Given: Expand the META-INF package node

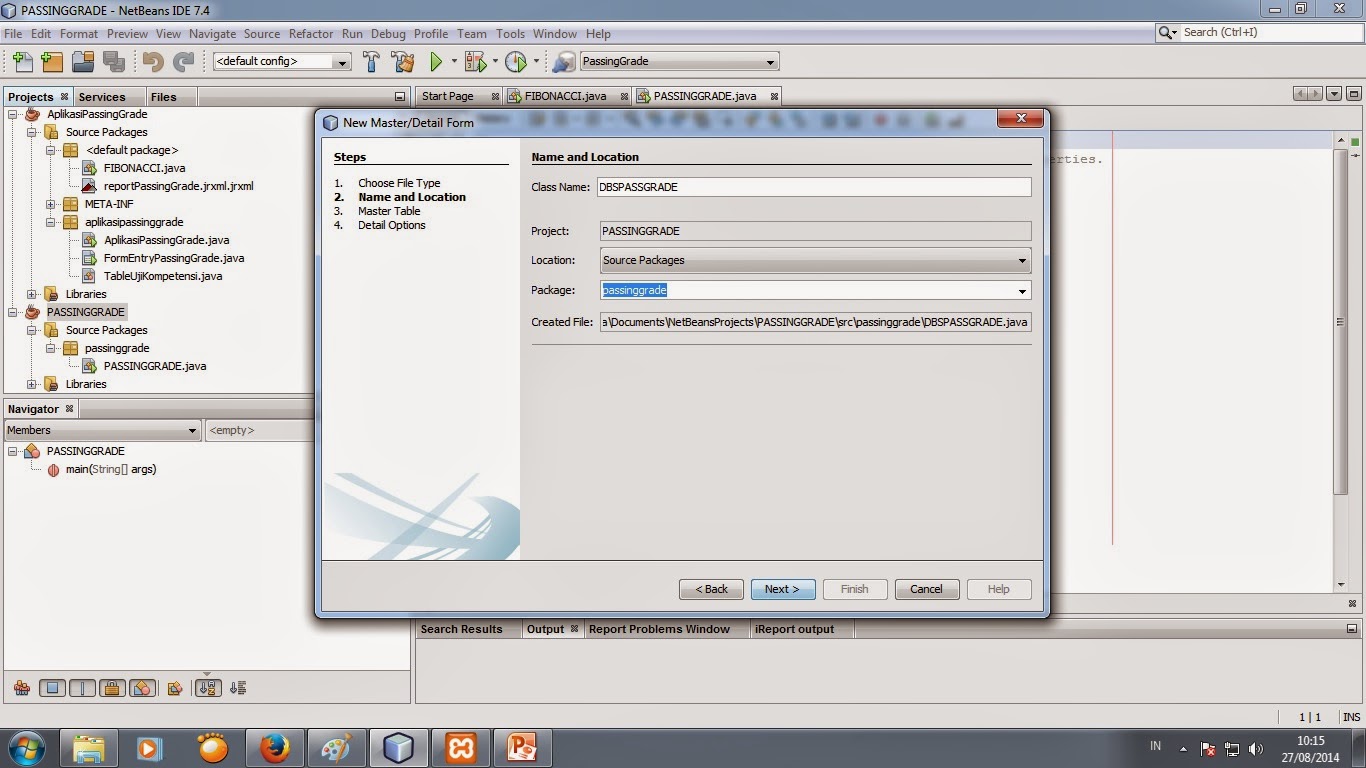Looking at the screenshot, I should coord(51,204).
